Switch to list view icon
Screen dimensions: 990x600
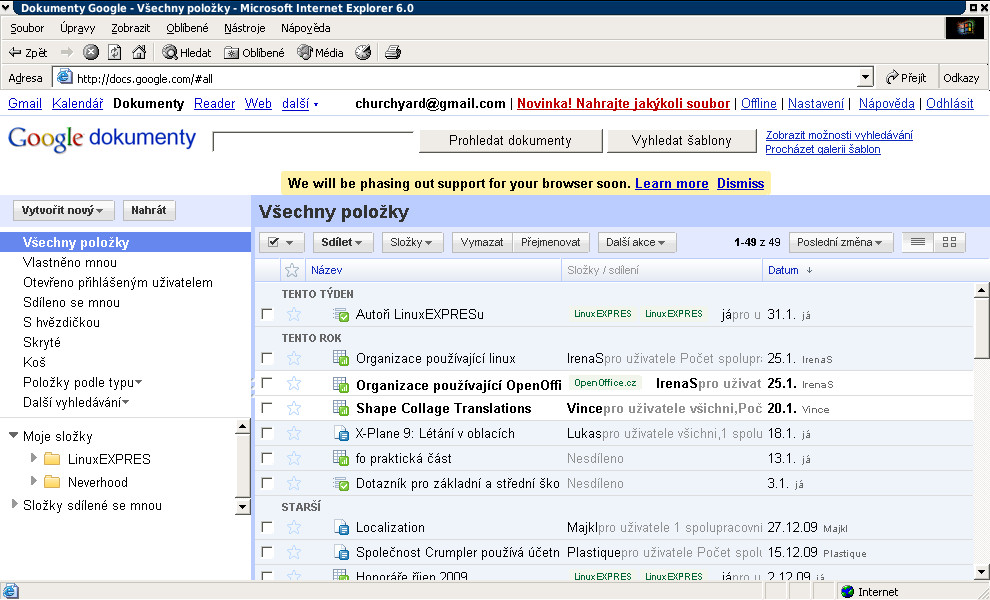(917, 242)
